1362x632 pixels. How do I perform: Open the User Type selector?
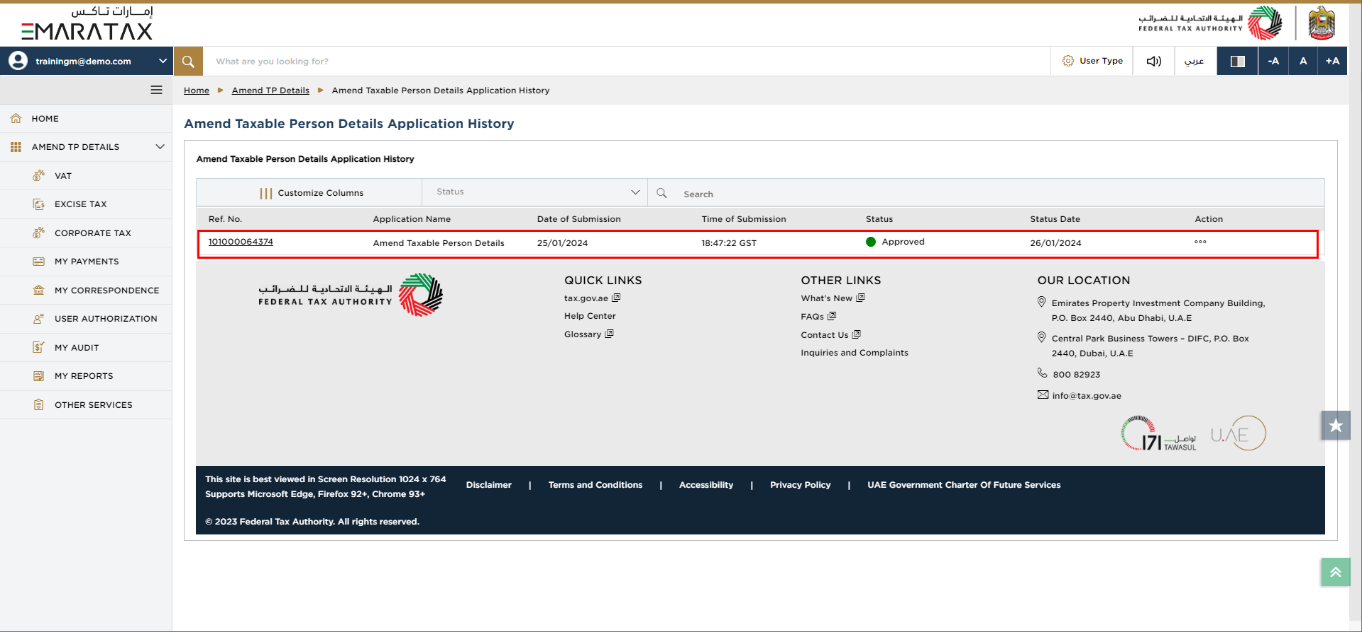[1092, 61]
